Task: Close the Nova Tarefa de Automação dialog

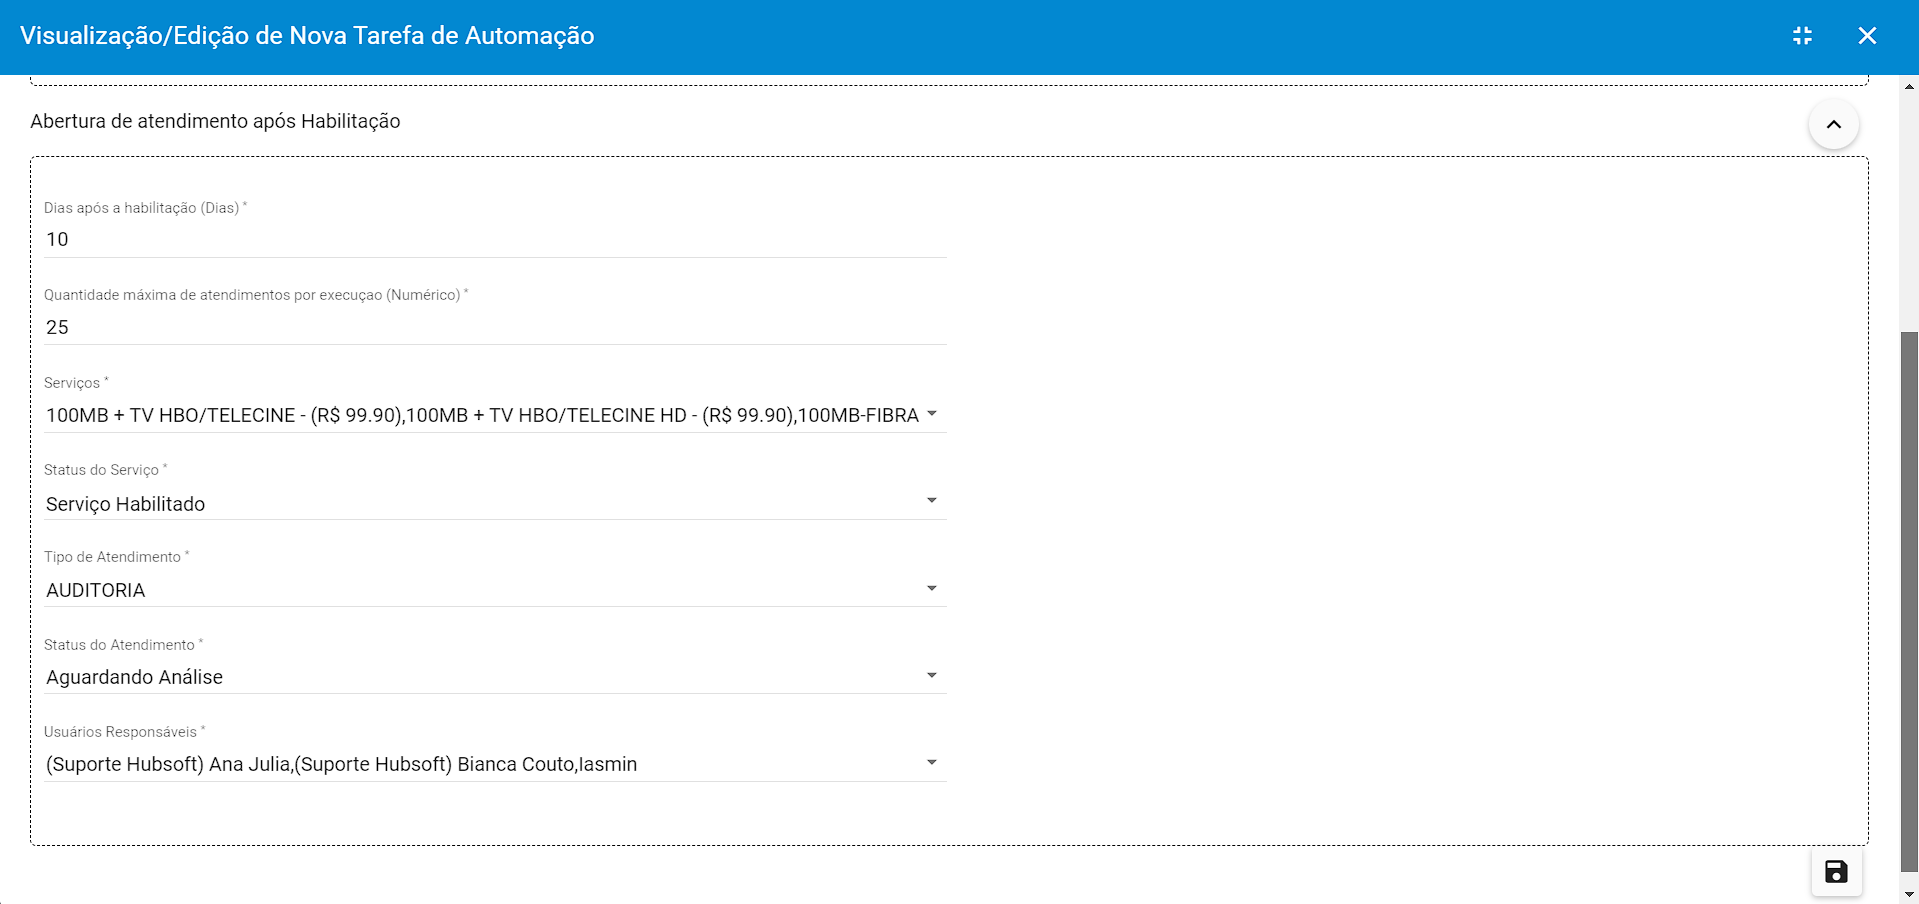Action: click(x=1867, y=36)
